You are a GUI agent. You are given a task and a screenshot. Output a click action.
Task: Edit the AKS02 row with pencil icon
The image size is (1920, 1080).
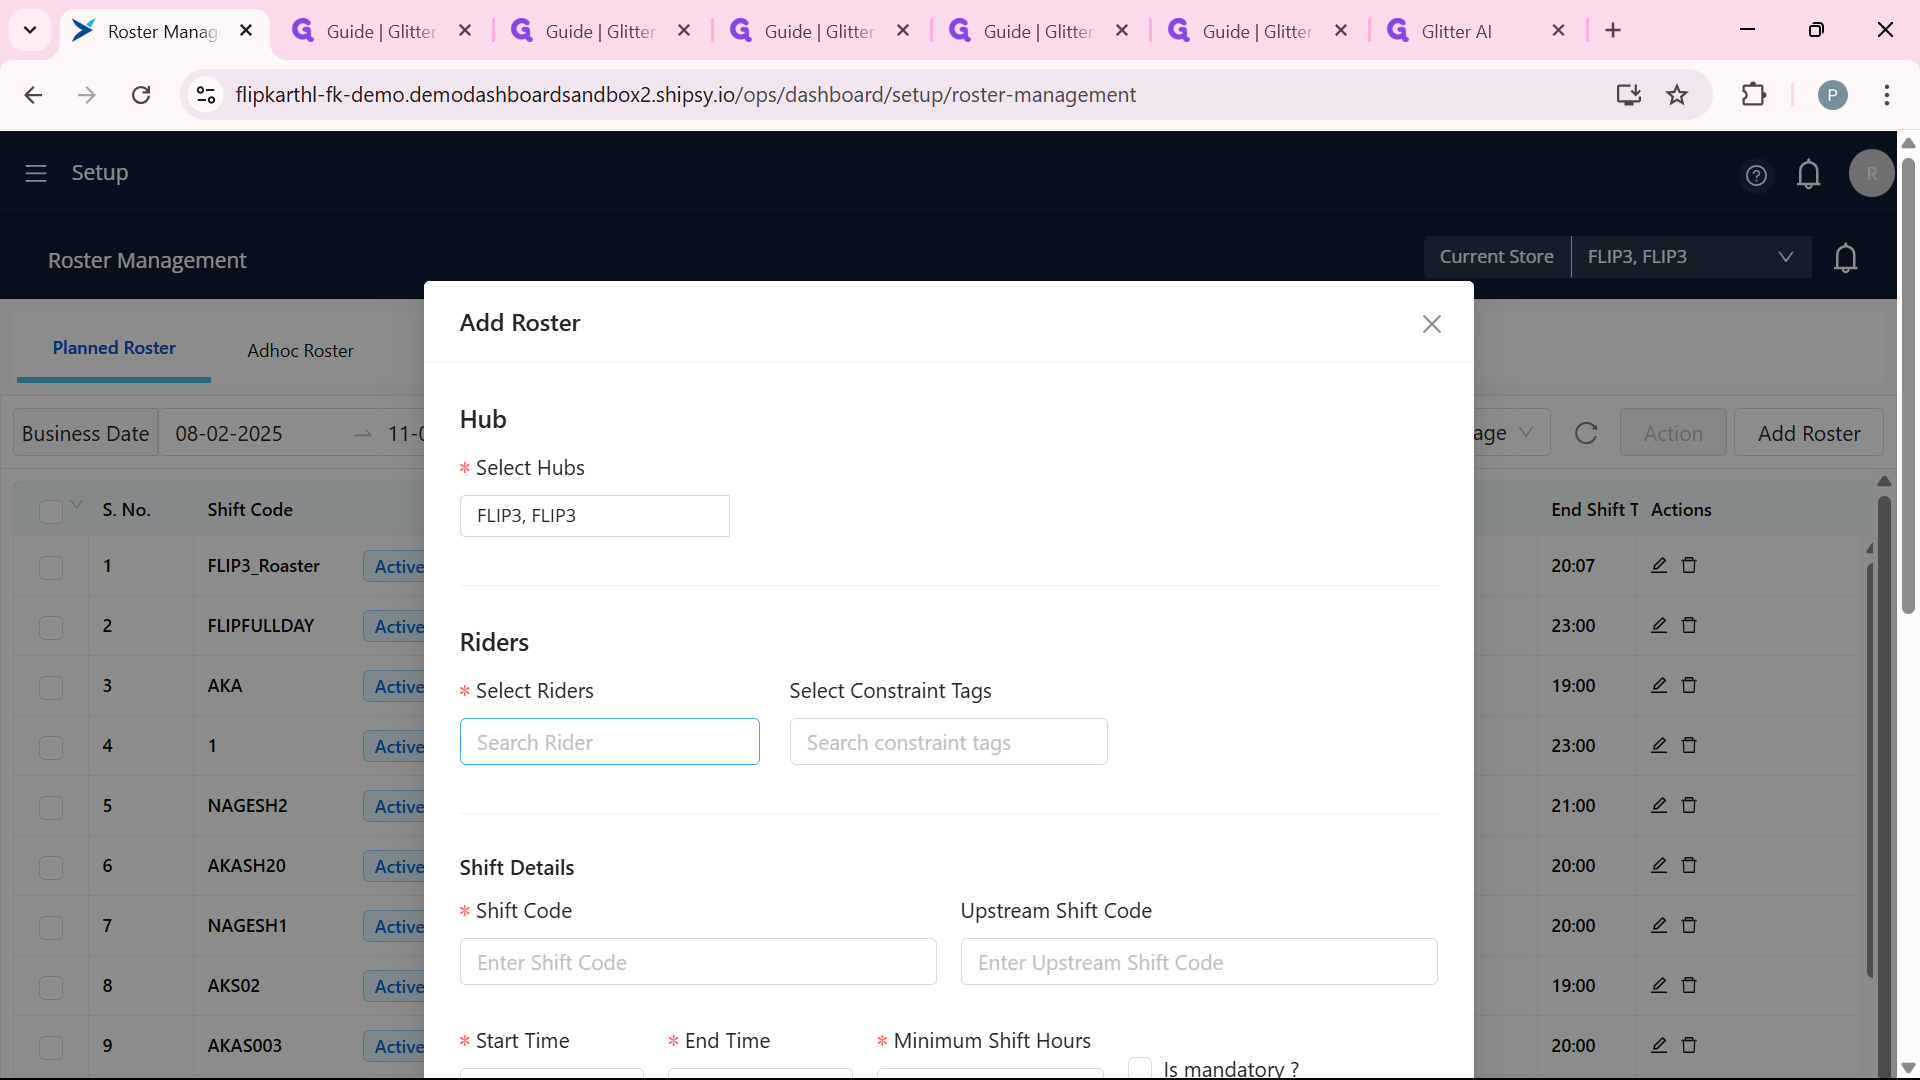[x=1659, y=985]
